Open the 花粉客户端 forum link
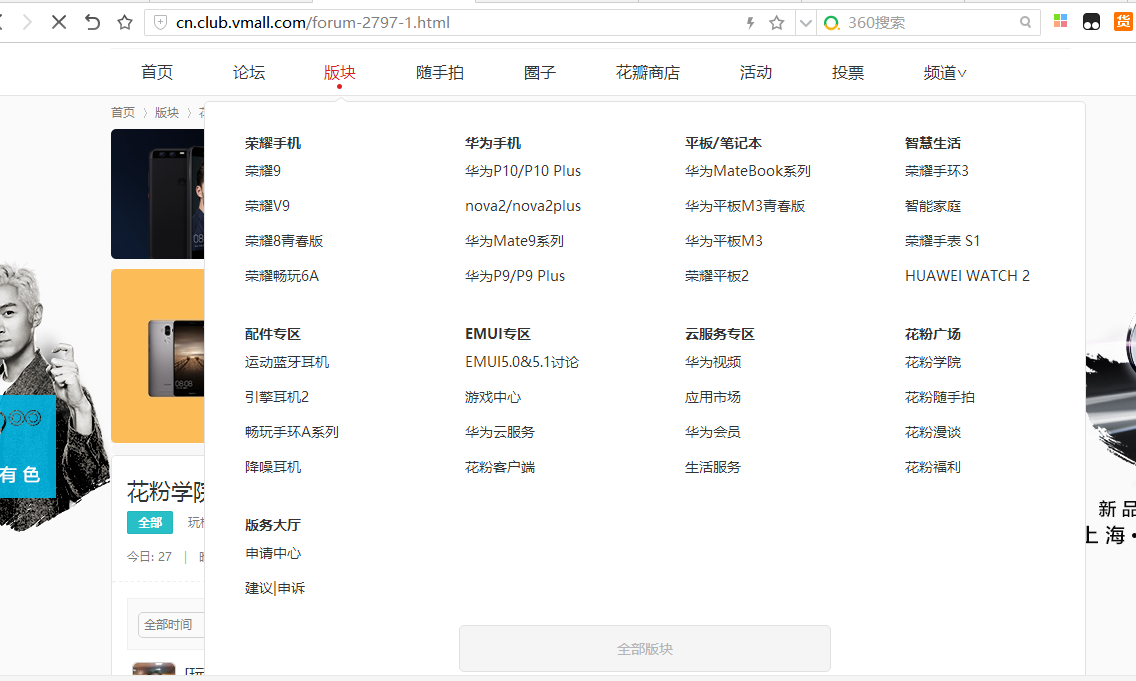Screen dimensions: 1136x681 [500, 467]
